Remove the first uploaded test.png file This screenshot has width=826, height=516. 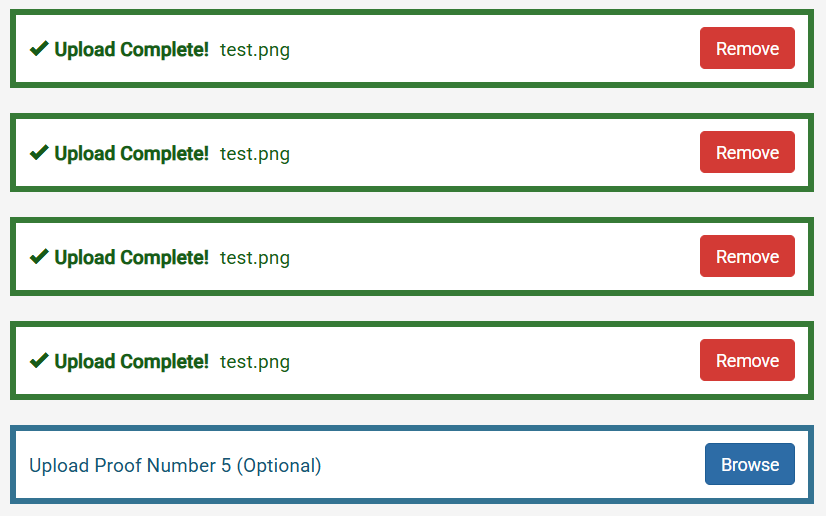[x=747, y=49]
